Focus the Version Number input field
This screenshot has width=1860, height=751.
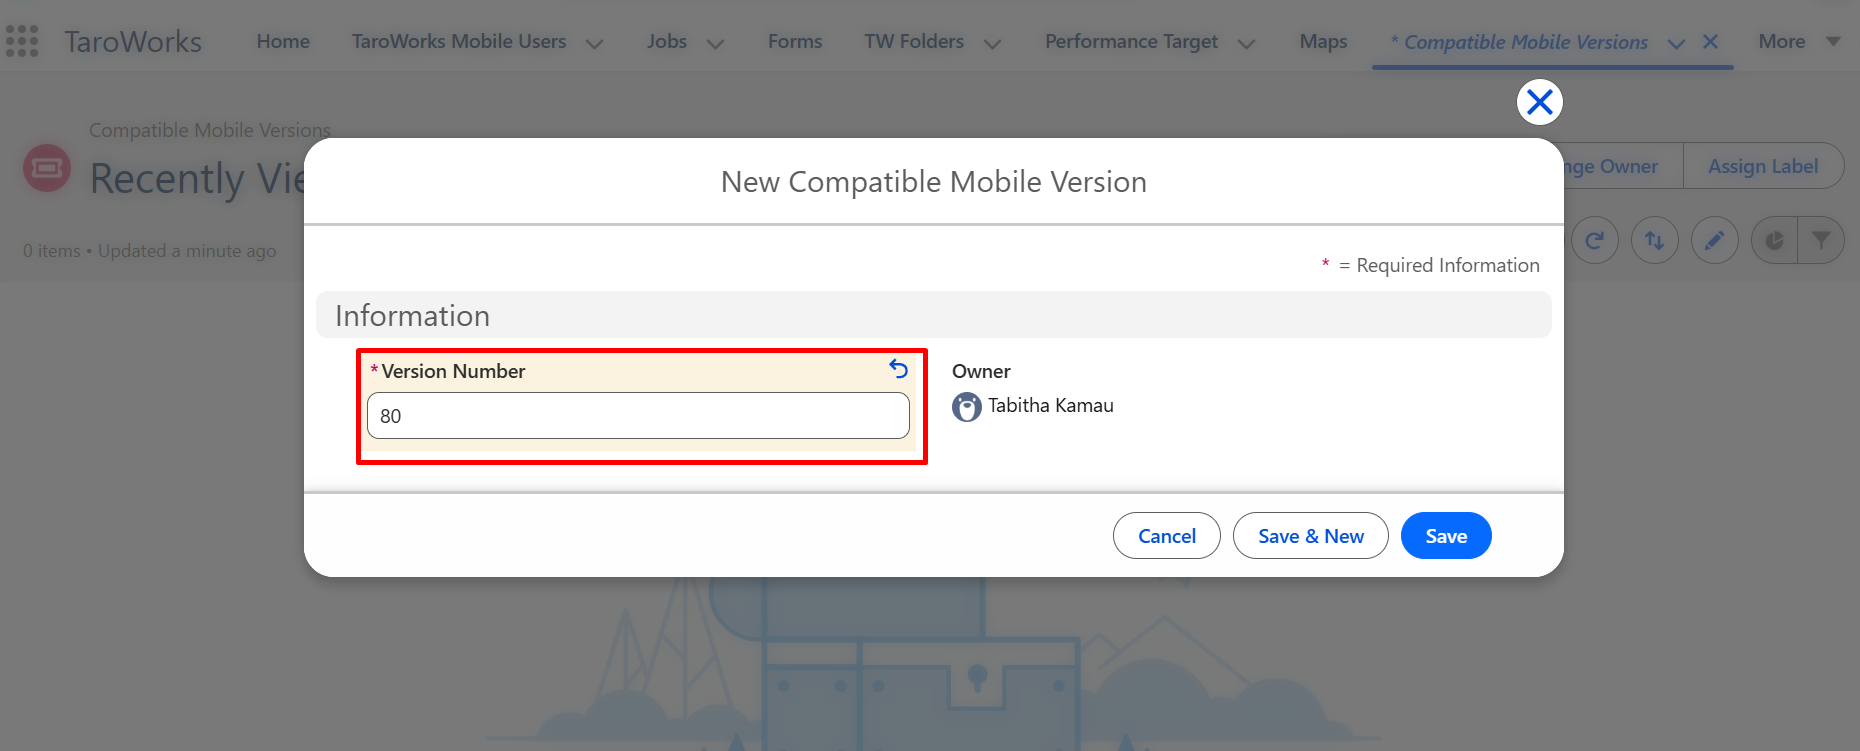pyautogui.click(x=638, y=416)
